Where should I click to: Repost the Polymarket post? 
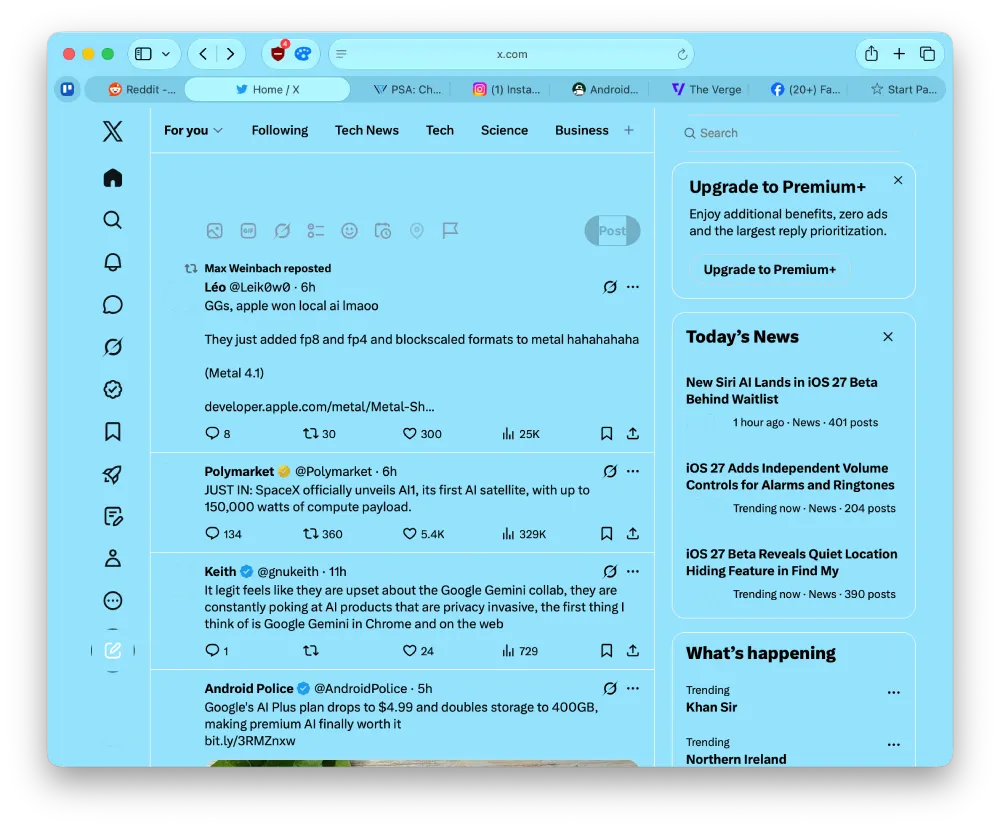(323, 534)
